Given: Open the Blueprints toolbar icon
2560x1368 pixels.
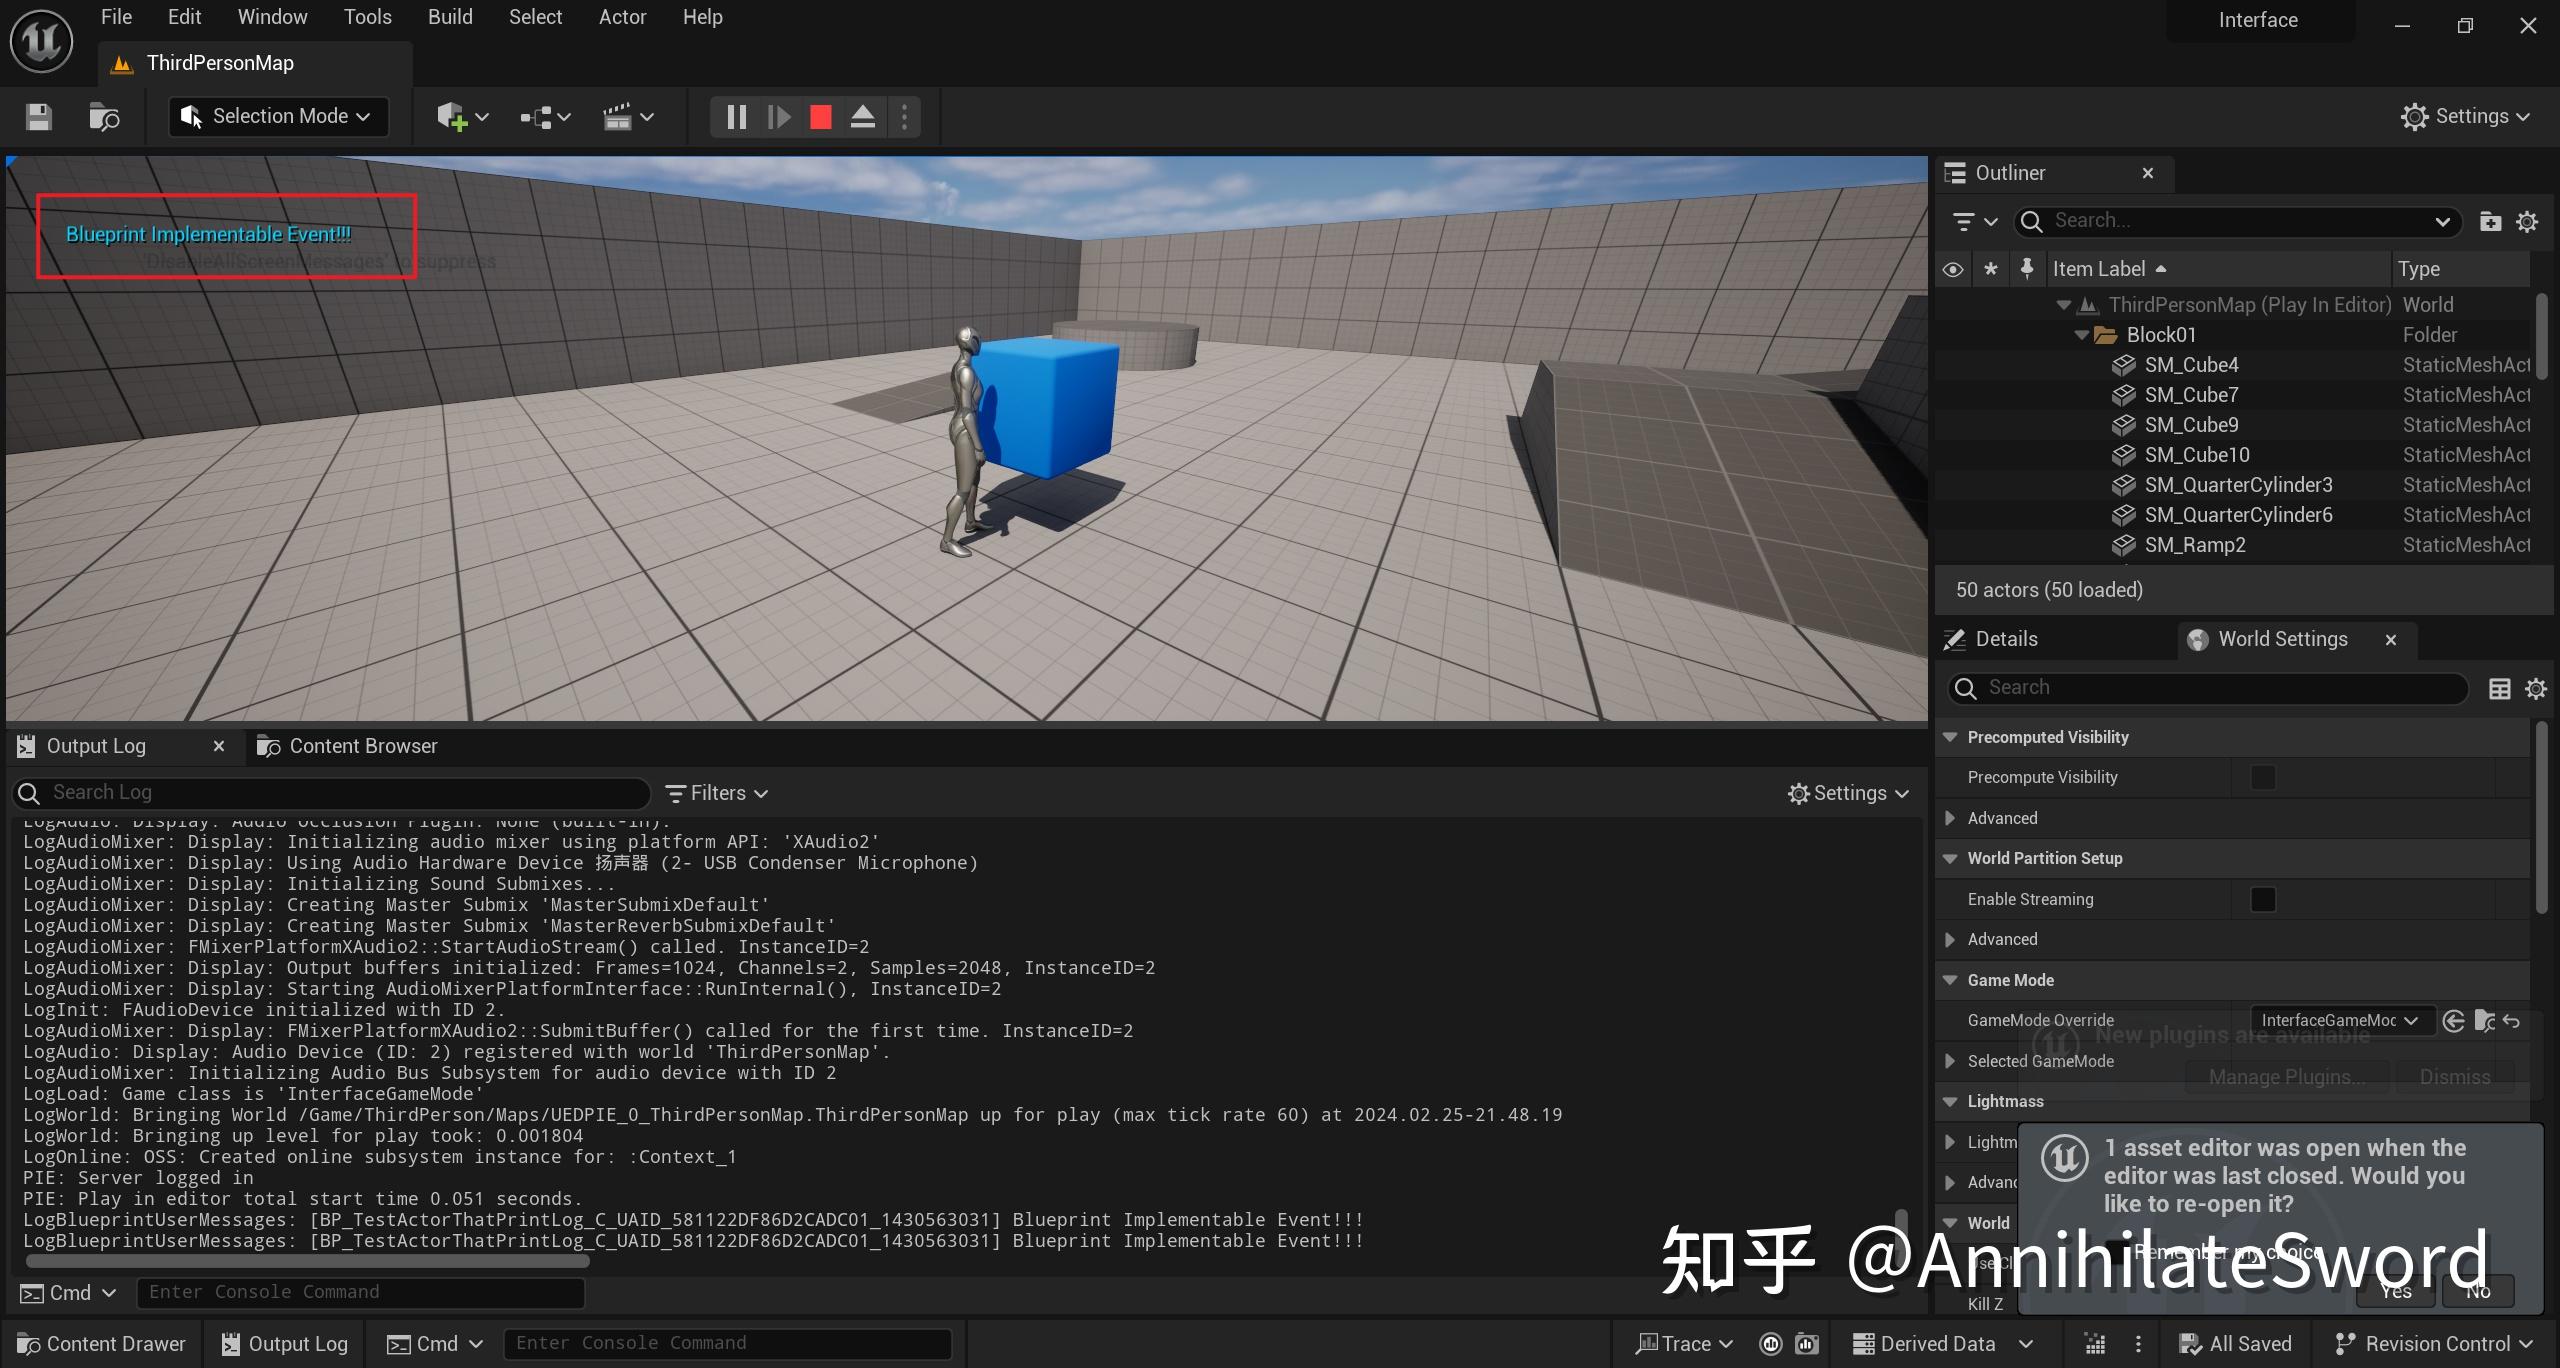Looking at the screenshot, I should (538, 116).
